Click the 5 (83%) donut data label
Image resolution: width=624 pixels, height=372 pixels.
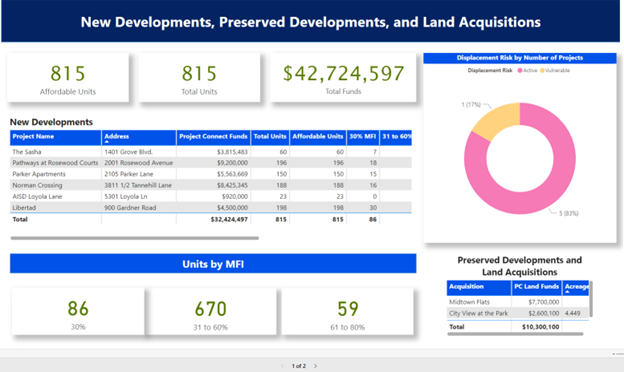pyautogui.click(x=568, y=213)
